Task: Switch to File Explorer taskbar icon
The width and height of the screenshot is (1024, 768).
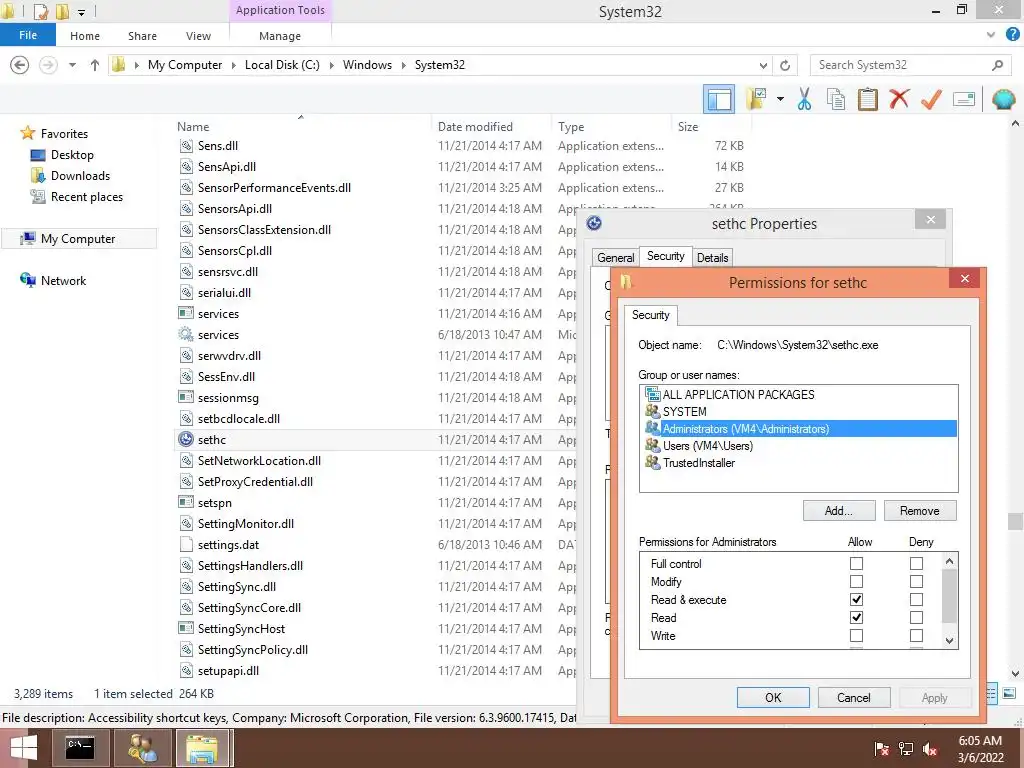Action: pos(202,748)
